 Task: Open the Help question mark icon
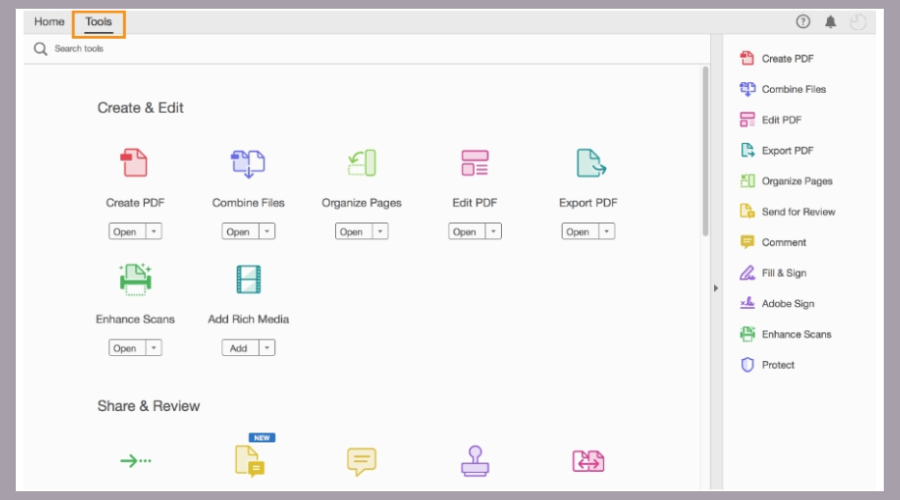coord(803,22)
